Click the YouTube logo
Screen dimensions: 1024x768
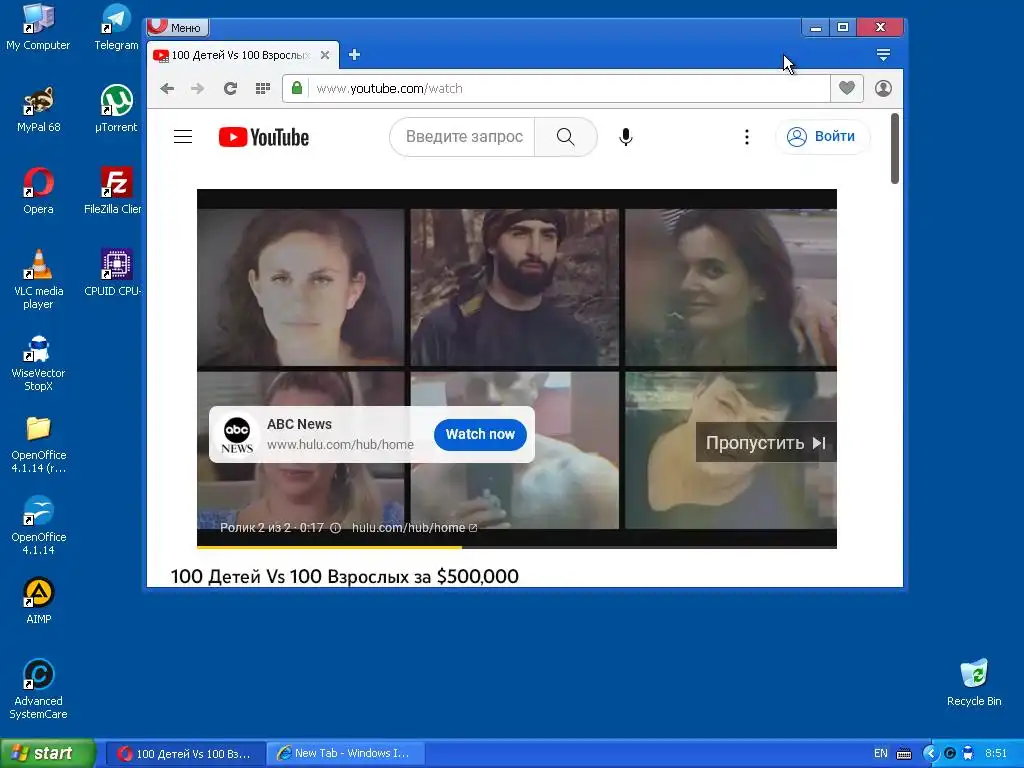click(x=264, y=137)
